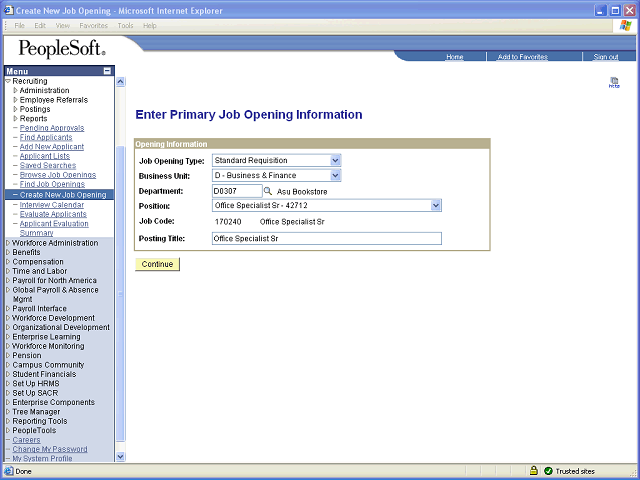Open the Tools menu
The height and width of the screenshot is (480, 640).
pyautogui.click(x=125, y=26)
